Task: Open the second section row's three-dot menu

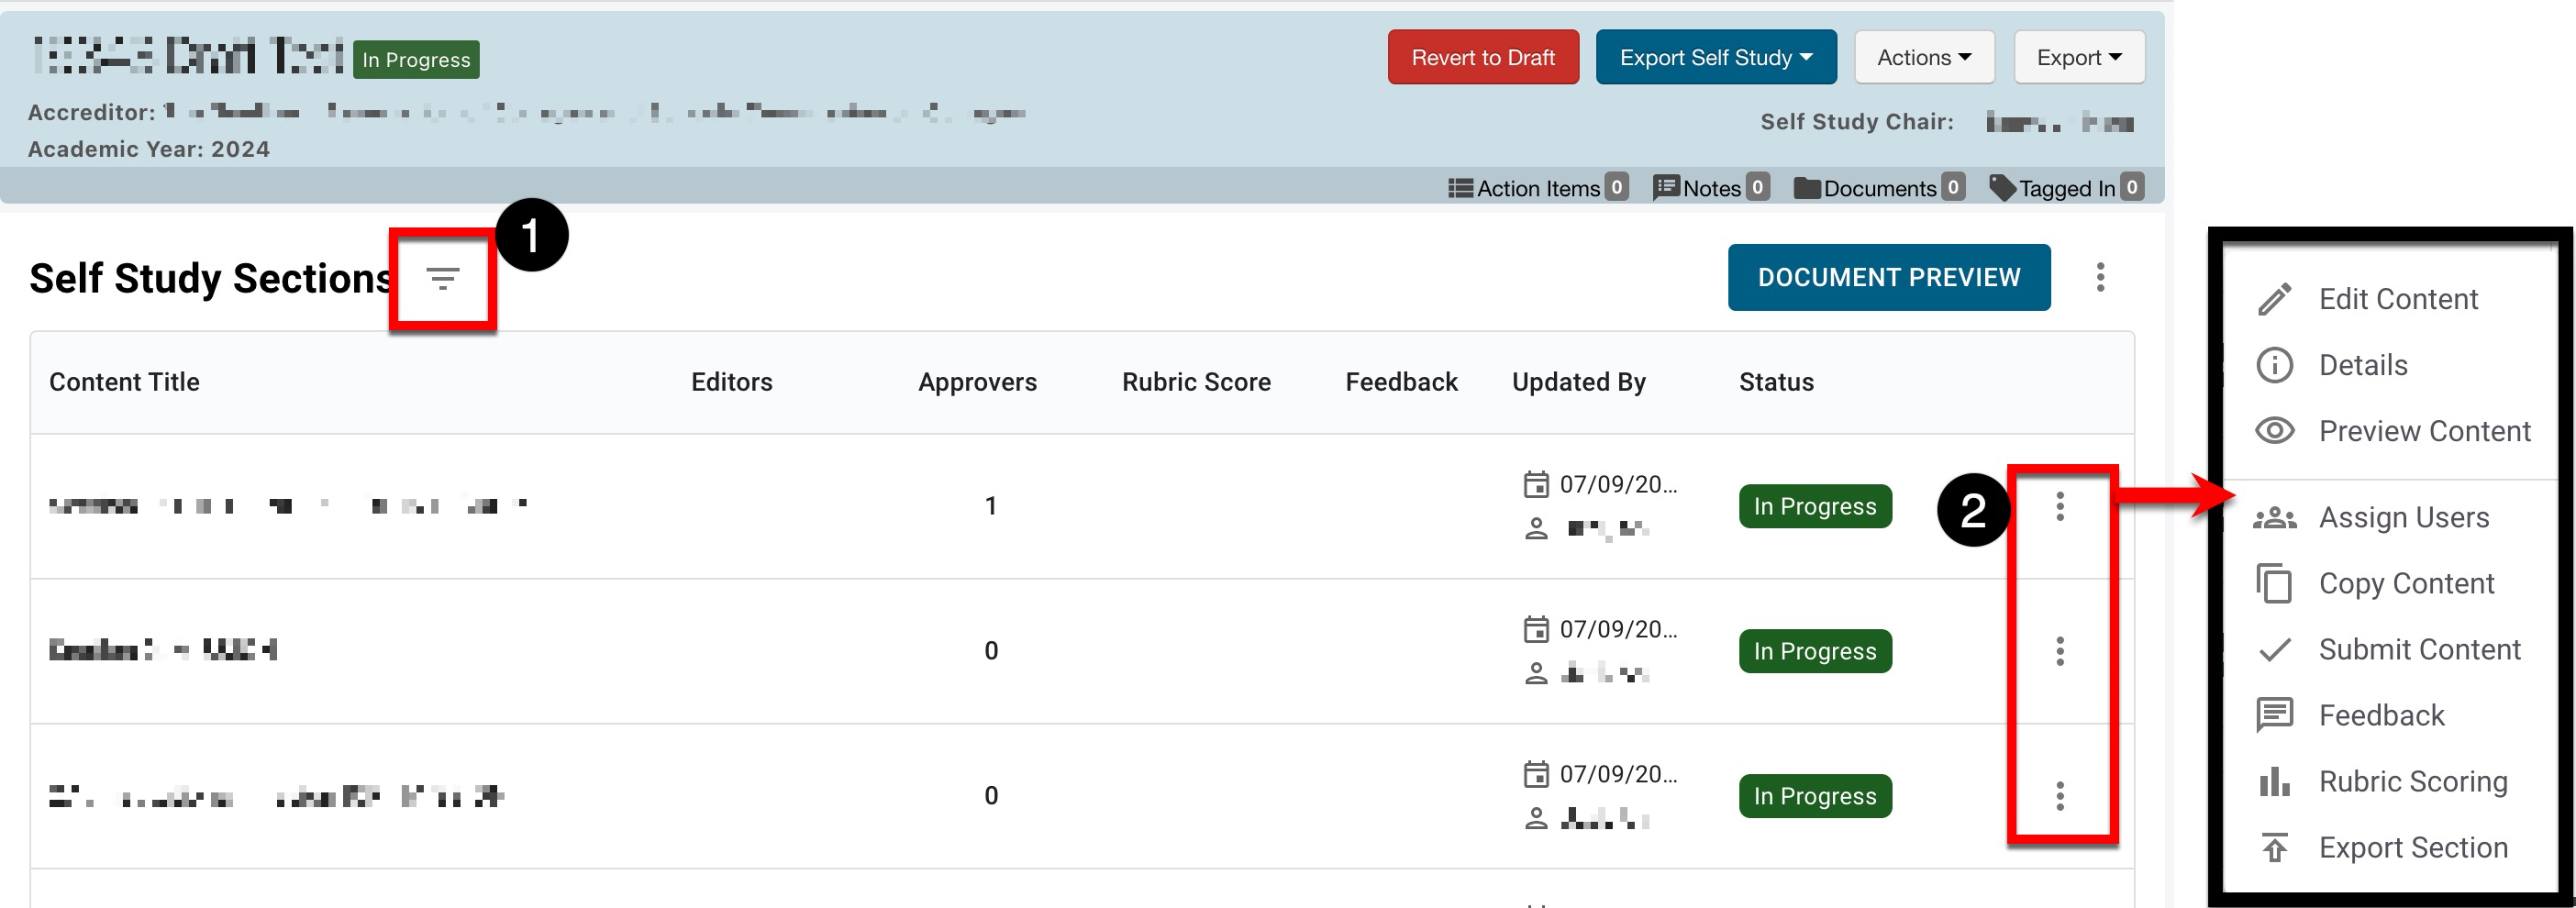Action: click(2059, 652)
